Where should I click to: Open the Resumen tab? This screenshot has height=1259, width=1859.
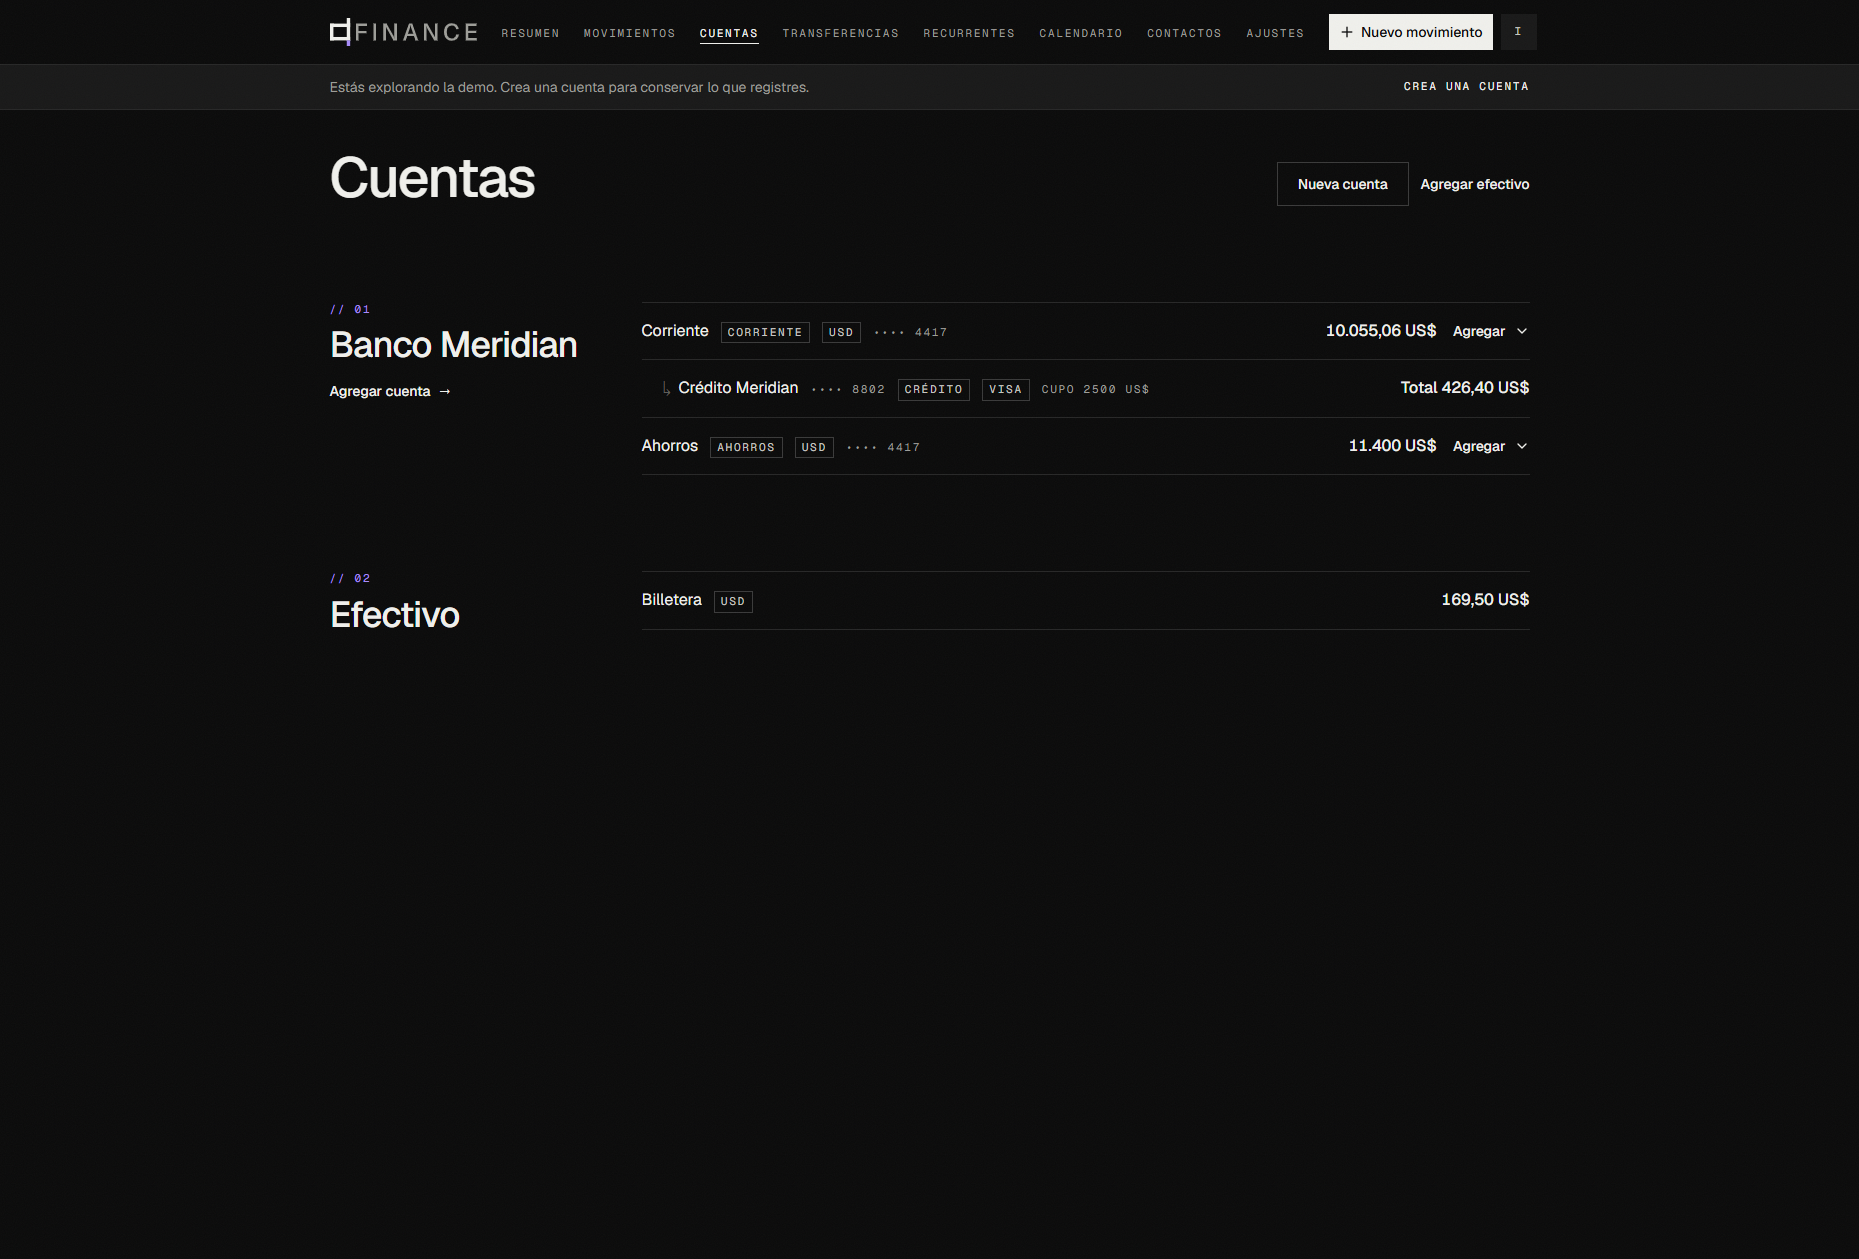point(530,33)
